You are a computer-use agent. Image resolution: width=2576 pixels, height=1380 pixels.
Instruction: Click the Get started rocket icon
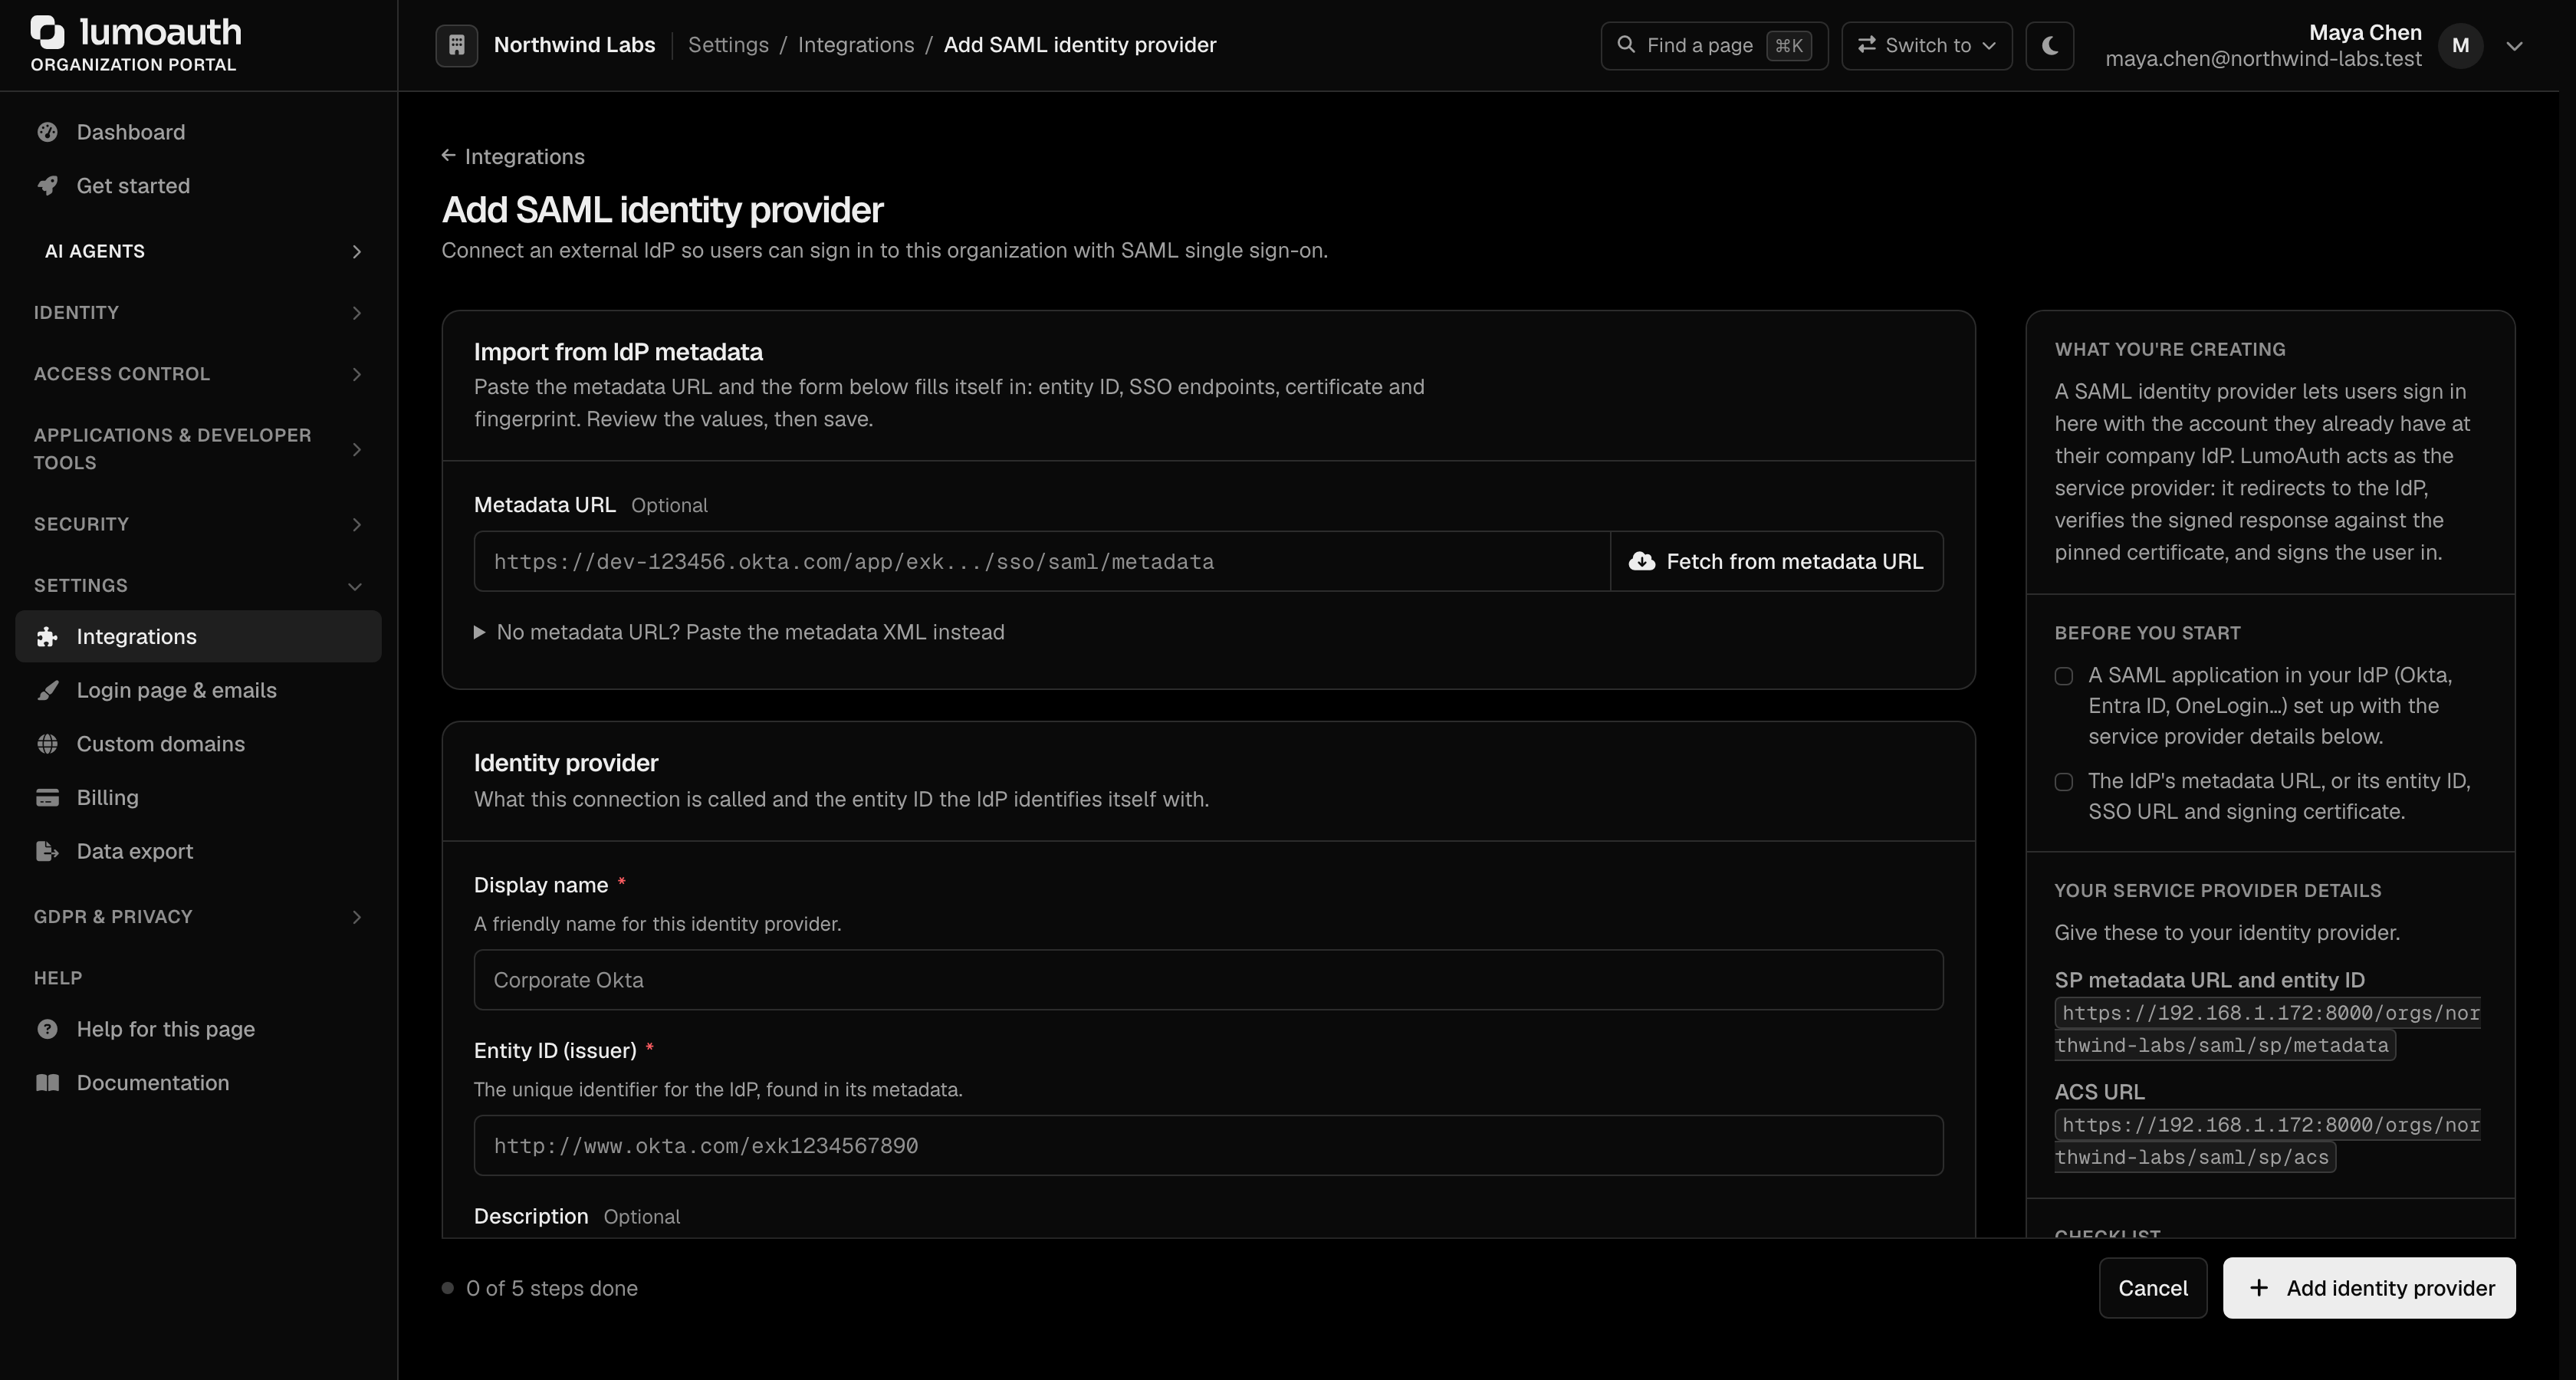pyautogui.click(x=47, y=186)
